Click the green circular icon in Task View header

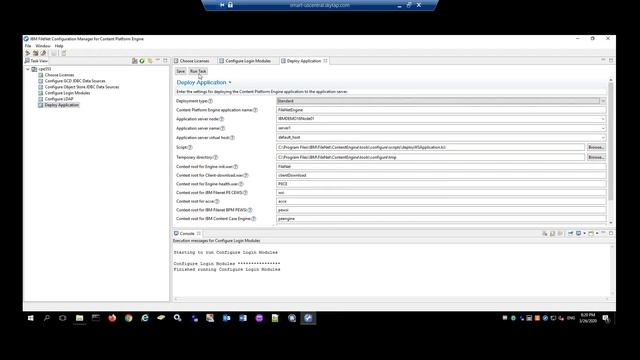pos(142,61)
